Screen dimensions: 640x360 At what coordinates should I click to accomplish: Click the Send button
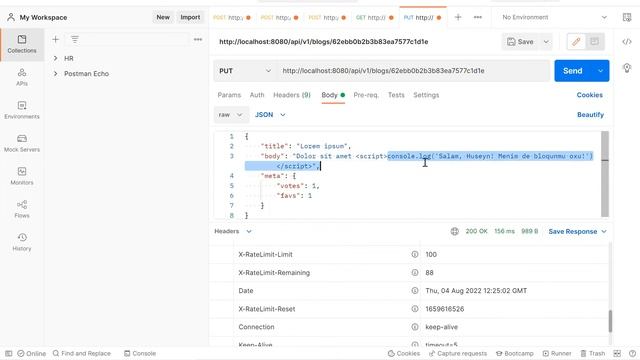pos(573,71)
